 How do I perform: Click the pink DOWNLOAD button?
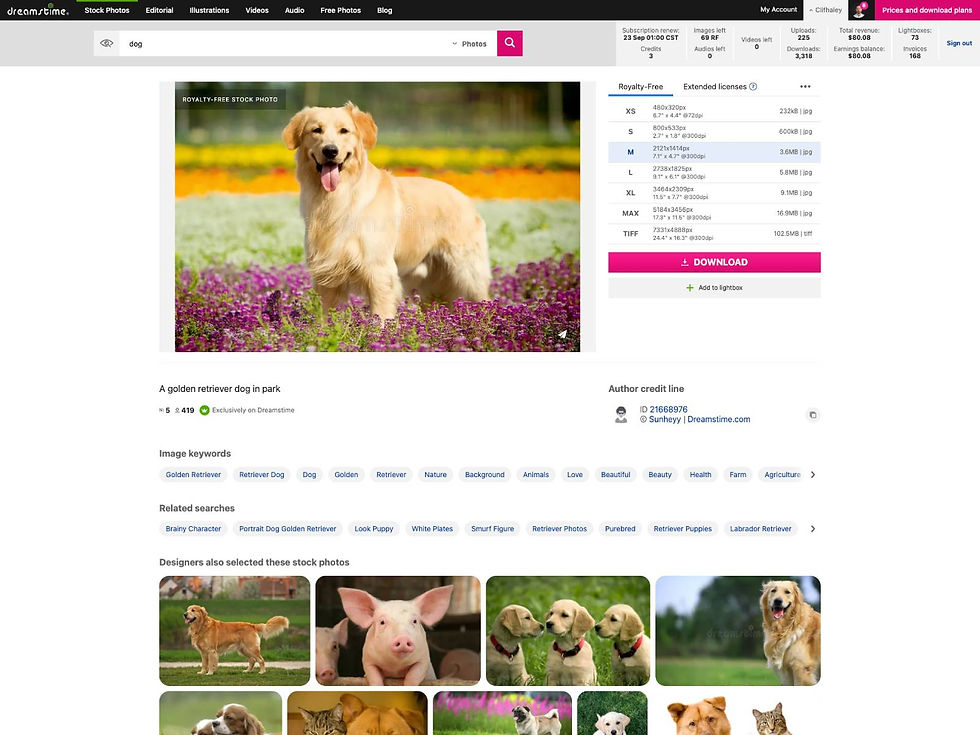714,262
